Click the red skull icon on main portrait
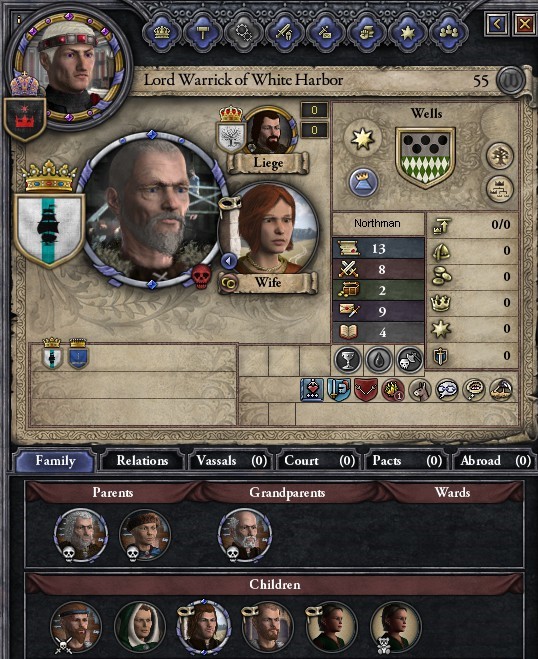This screenshot has height=659, width=538. (201, 276)
